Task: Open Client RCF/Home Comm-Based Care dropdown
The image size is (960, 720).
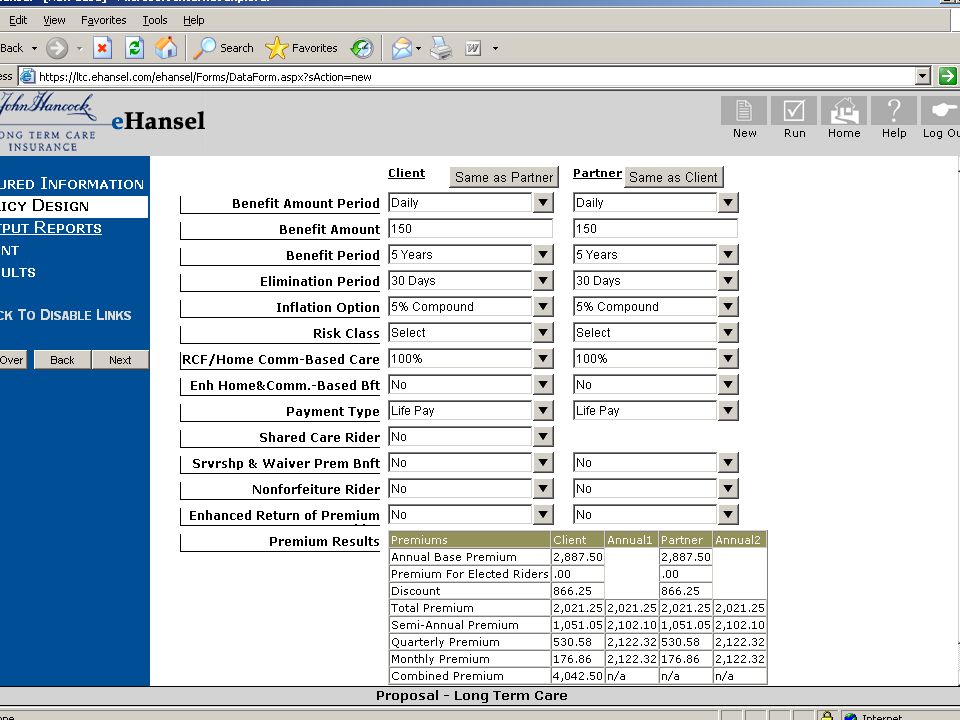Action: (x=543, y=359)
